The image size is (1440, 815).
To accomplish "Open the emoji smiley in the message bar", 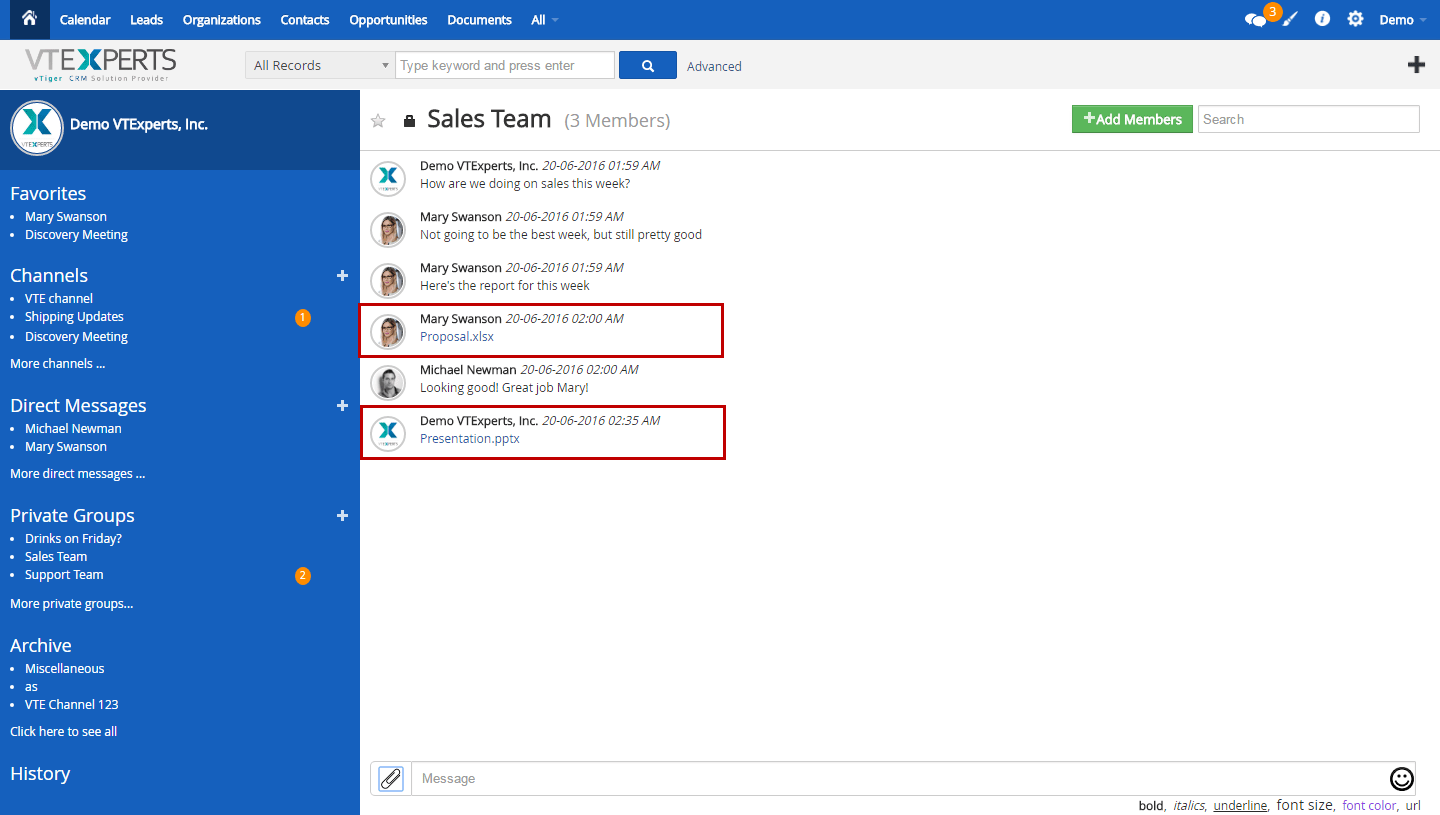I will tap(1401, 778).
